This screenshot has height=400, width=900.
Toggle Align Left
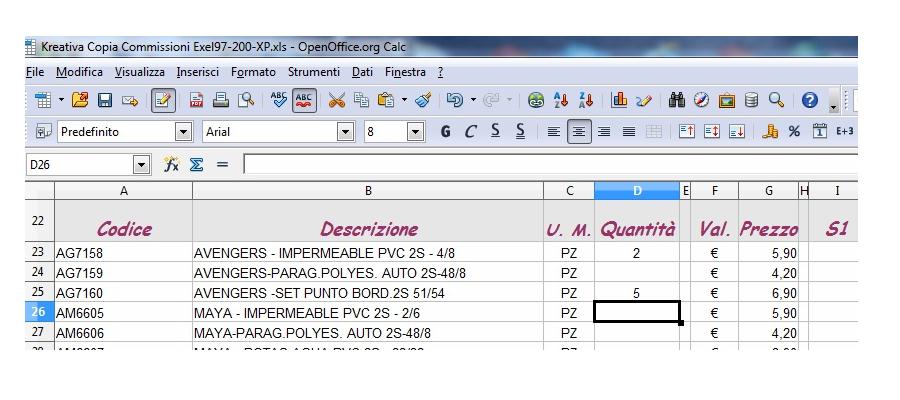[553, 132]
